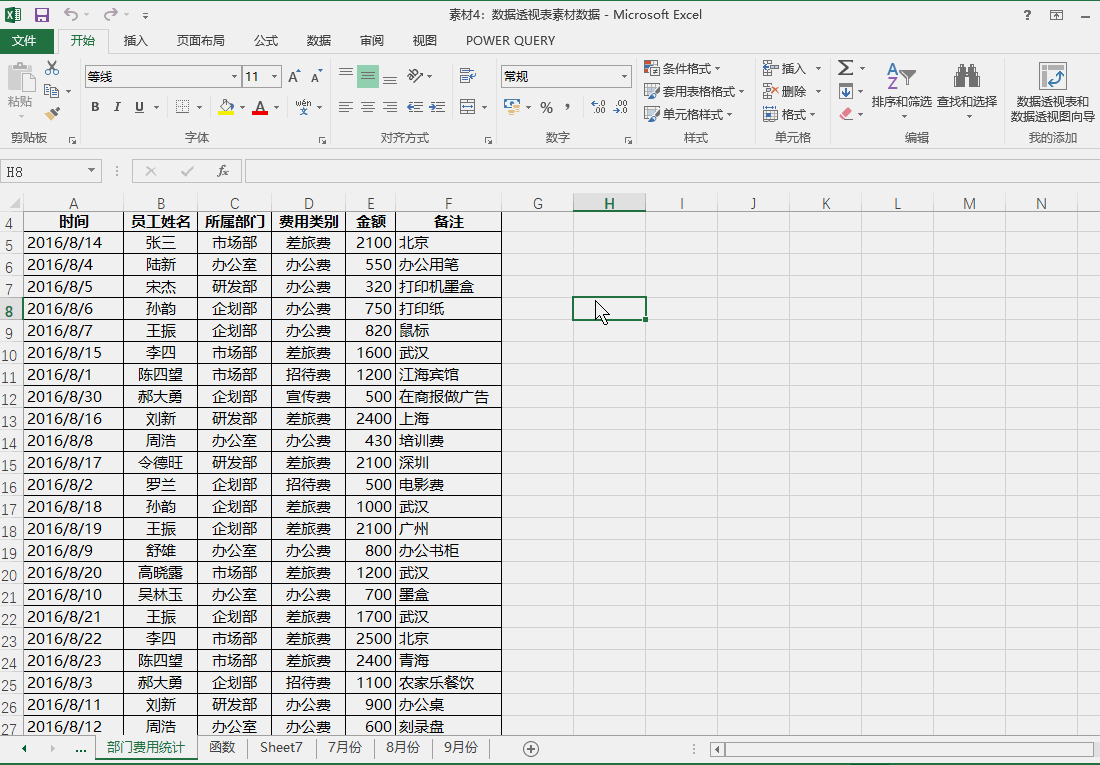Click the fill color yellow swatch button
This screenshot has height=765, width=1100.
pos(226,107)
